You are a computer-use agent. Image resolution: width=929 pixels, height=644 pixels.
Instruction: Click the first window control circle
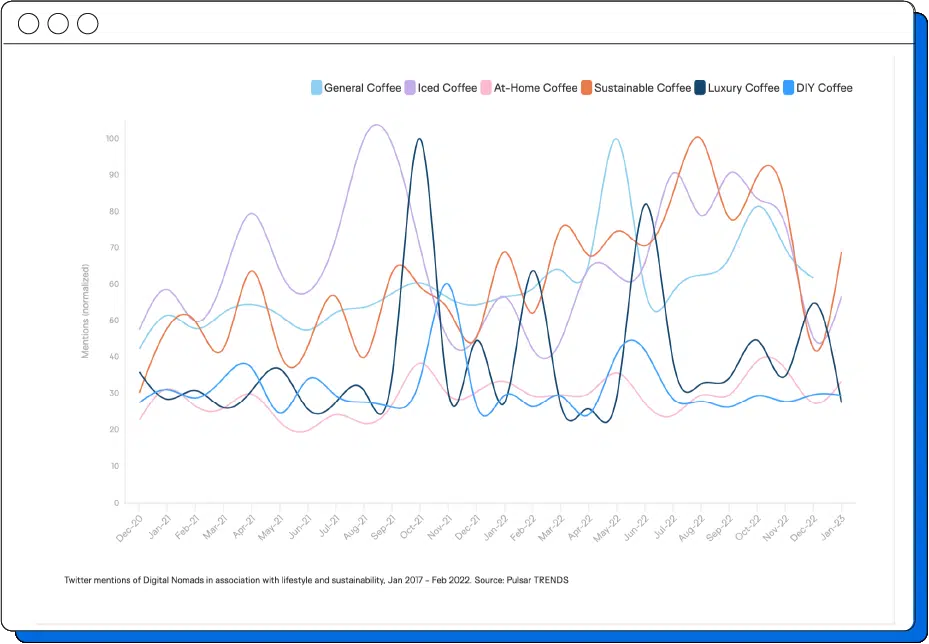coord(29,23)
